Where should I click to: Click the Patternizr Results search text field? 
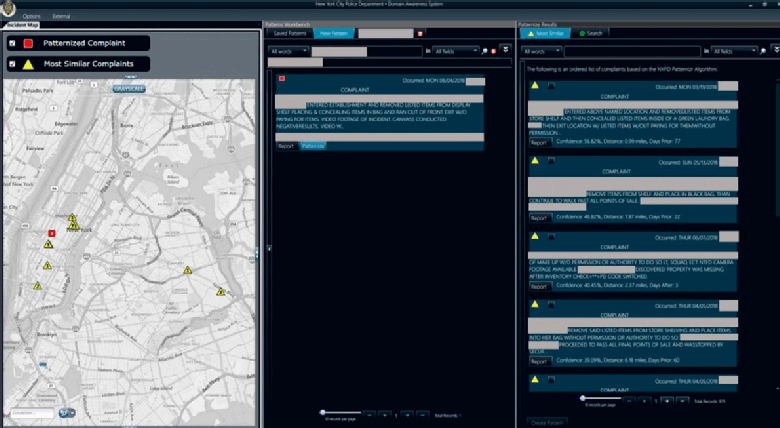[632, 51]
